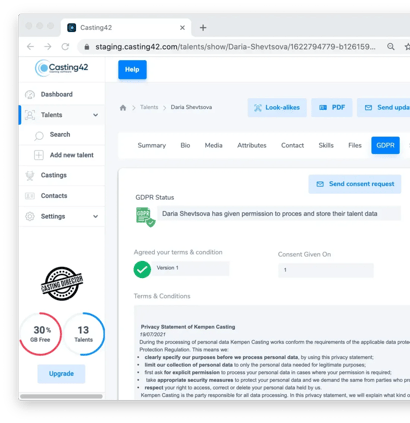
Task: Export profile with PDF button
Action: coord(332,108)
